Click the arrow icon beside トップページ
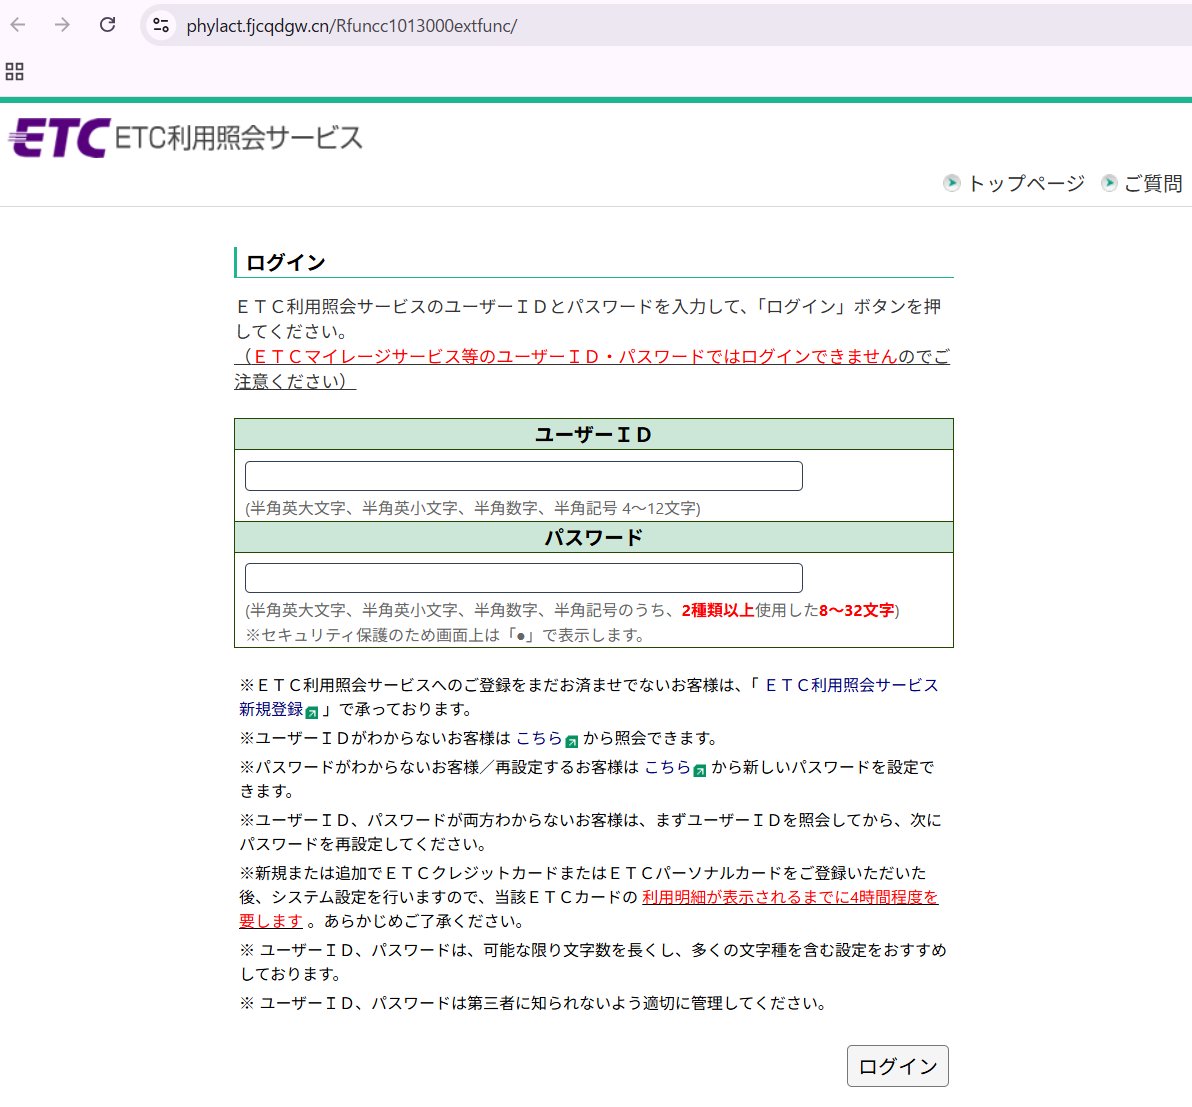 click(x=951, y=183)
